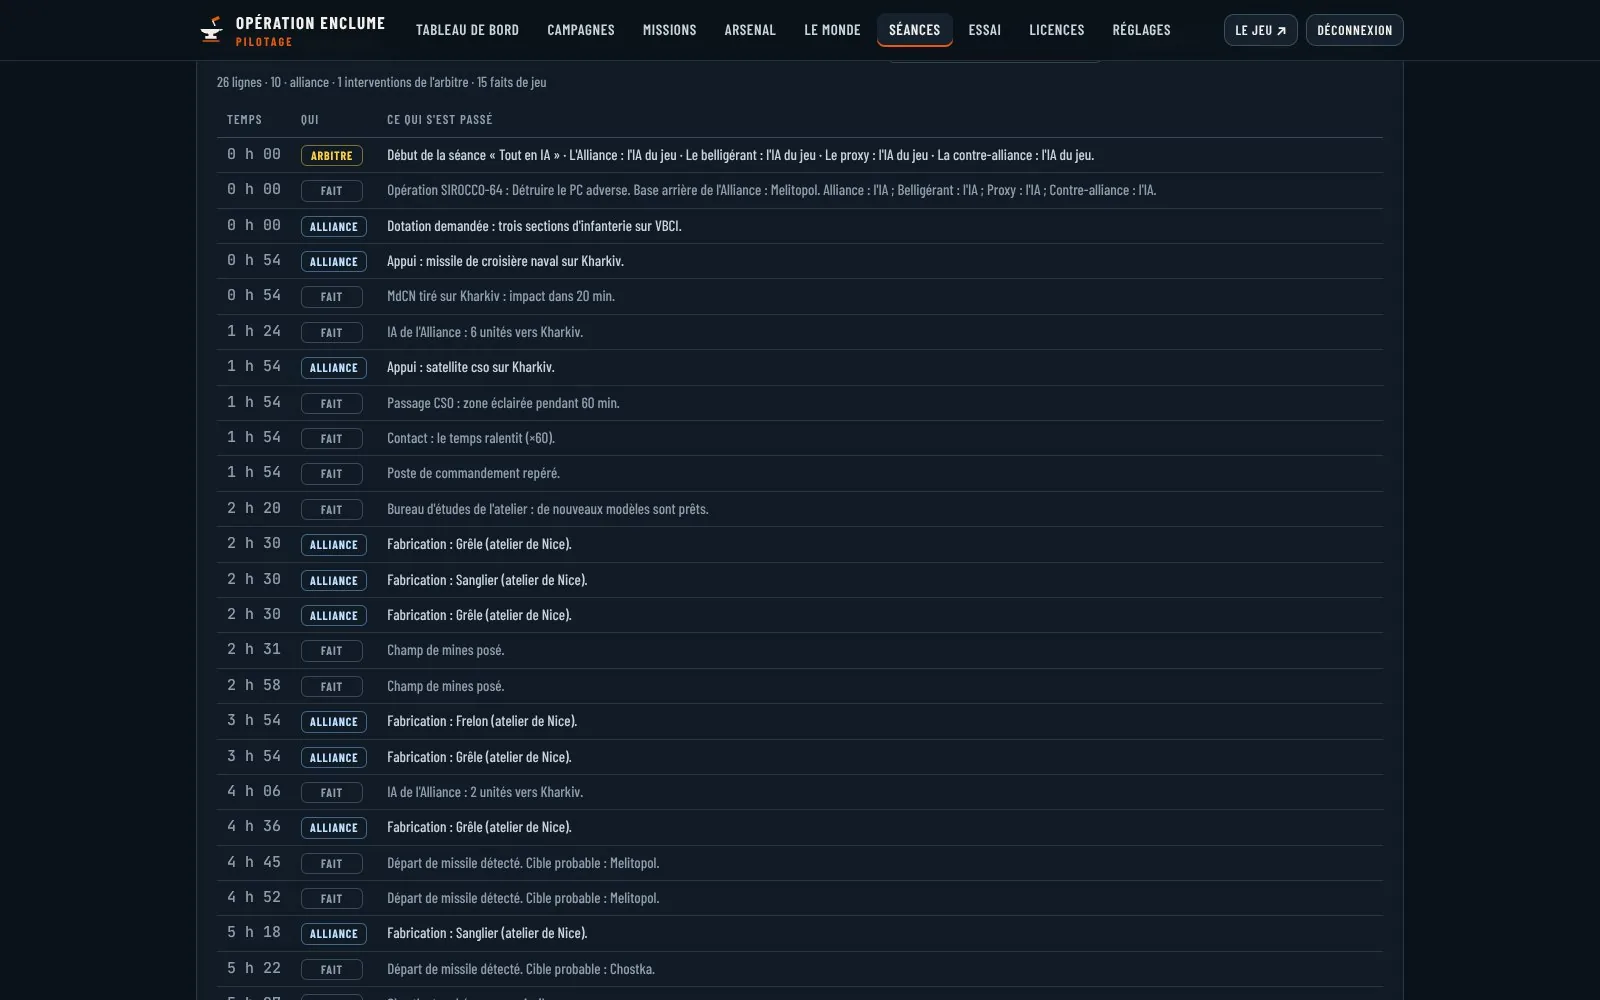Switch to the Essai page
Viewport: 1600px width, 1000px height.
click(x=985, y=30)
